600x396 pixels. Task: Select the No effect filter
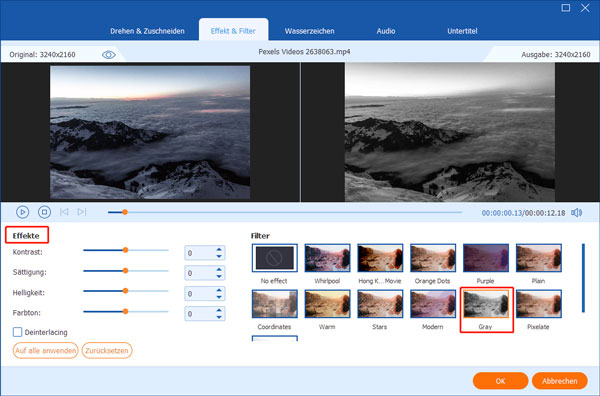(x=274, y=258)
